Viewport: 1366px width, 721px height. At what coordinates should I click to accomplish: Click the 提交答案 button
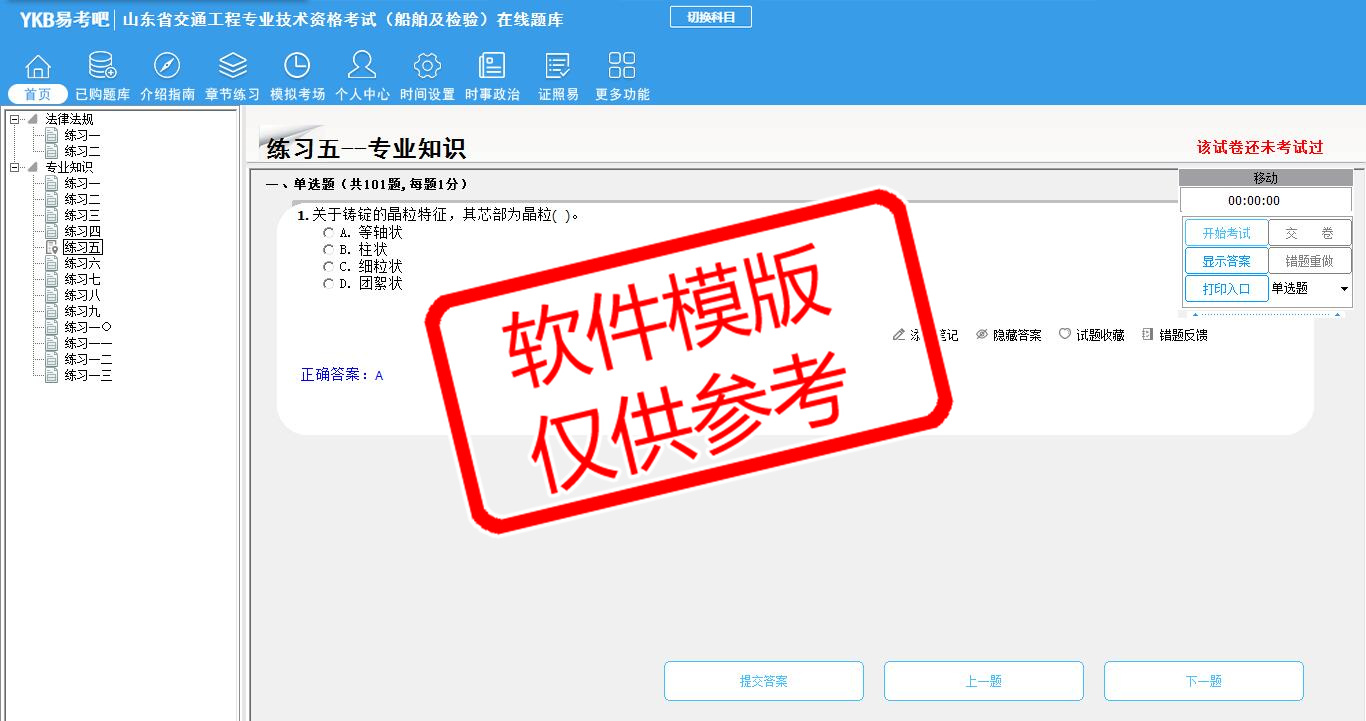pyautogui.click(x=764, y=681)
